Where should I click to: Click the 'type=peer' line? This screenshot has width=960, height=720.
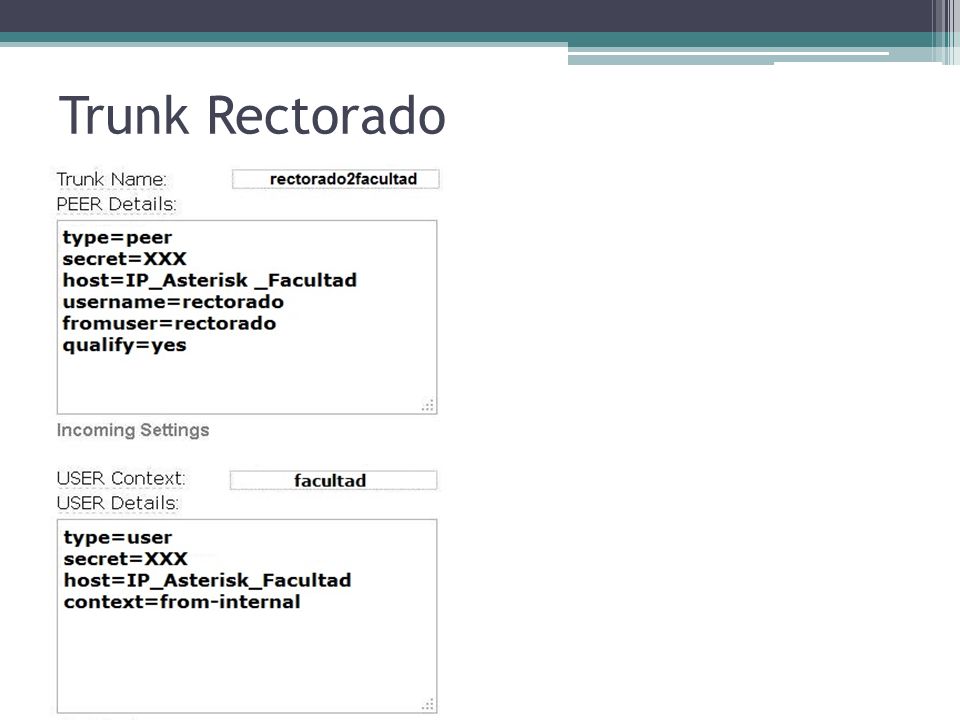click(117, 238)
